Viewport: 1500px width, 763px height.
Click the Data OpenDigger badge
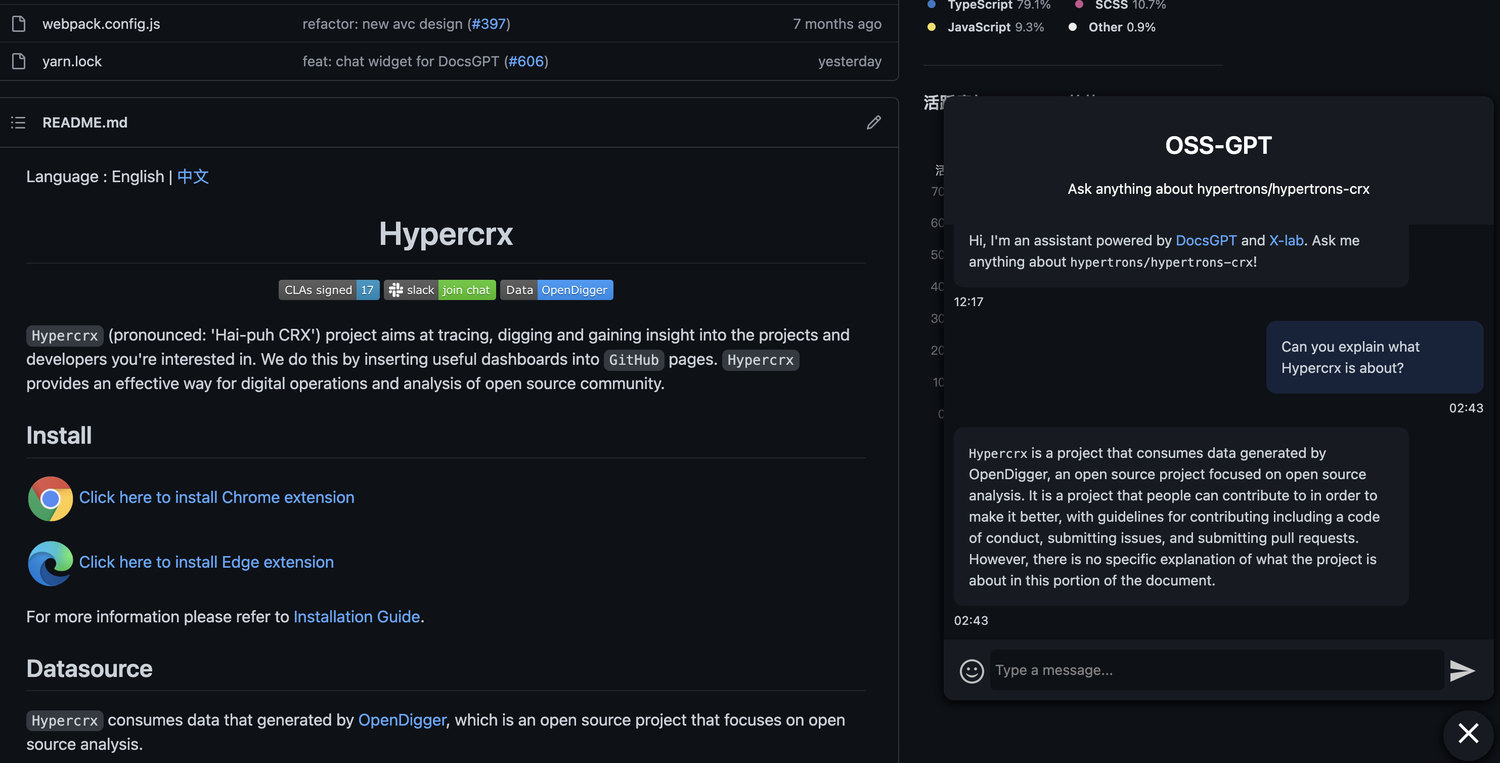click(x=557, y=290)
